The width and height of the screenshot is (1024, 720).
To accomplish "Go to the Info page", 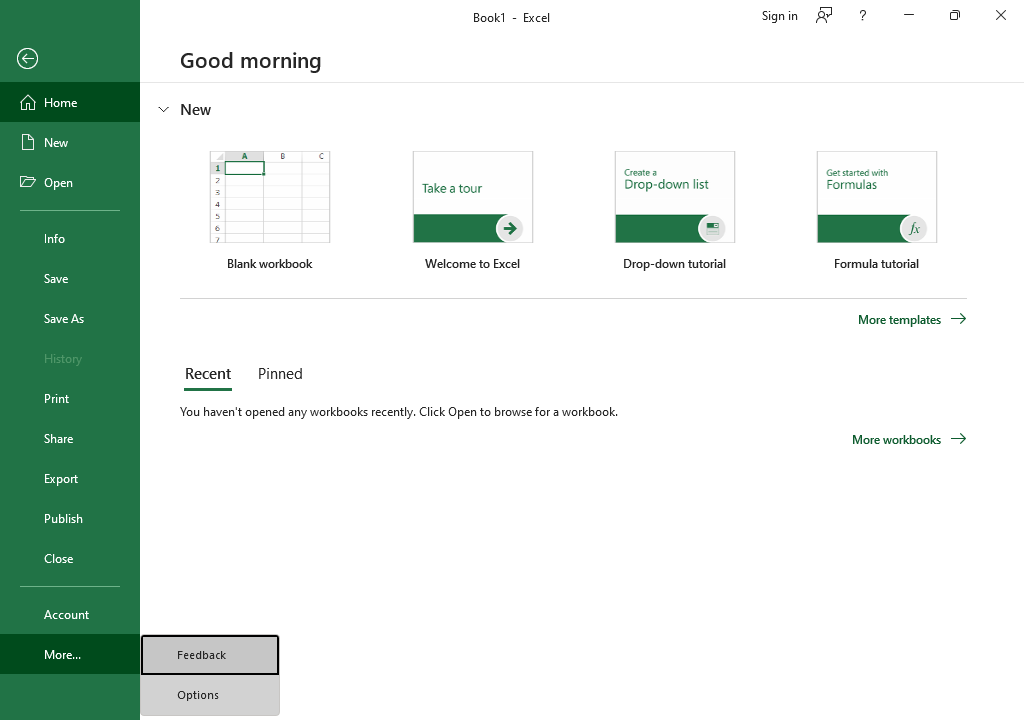I will (x=70, y=238).
